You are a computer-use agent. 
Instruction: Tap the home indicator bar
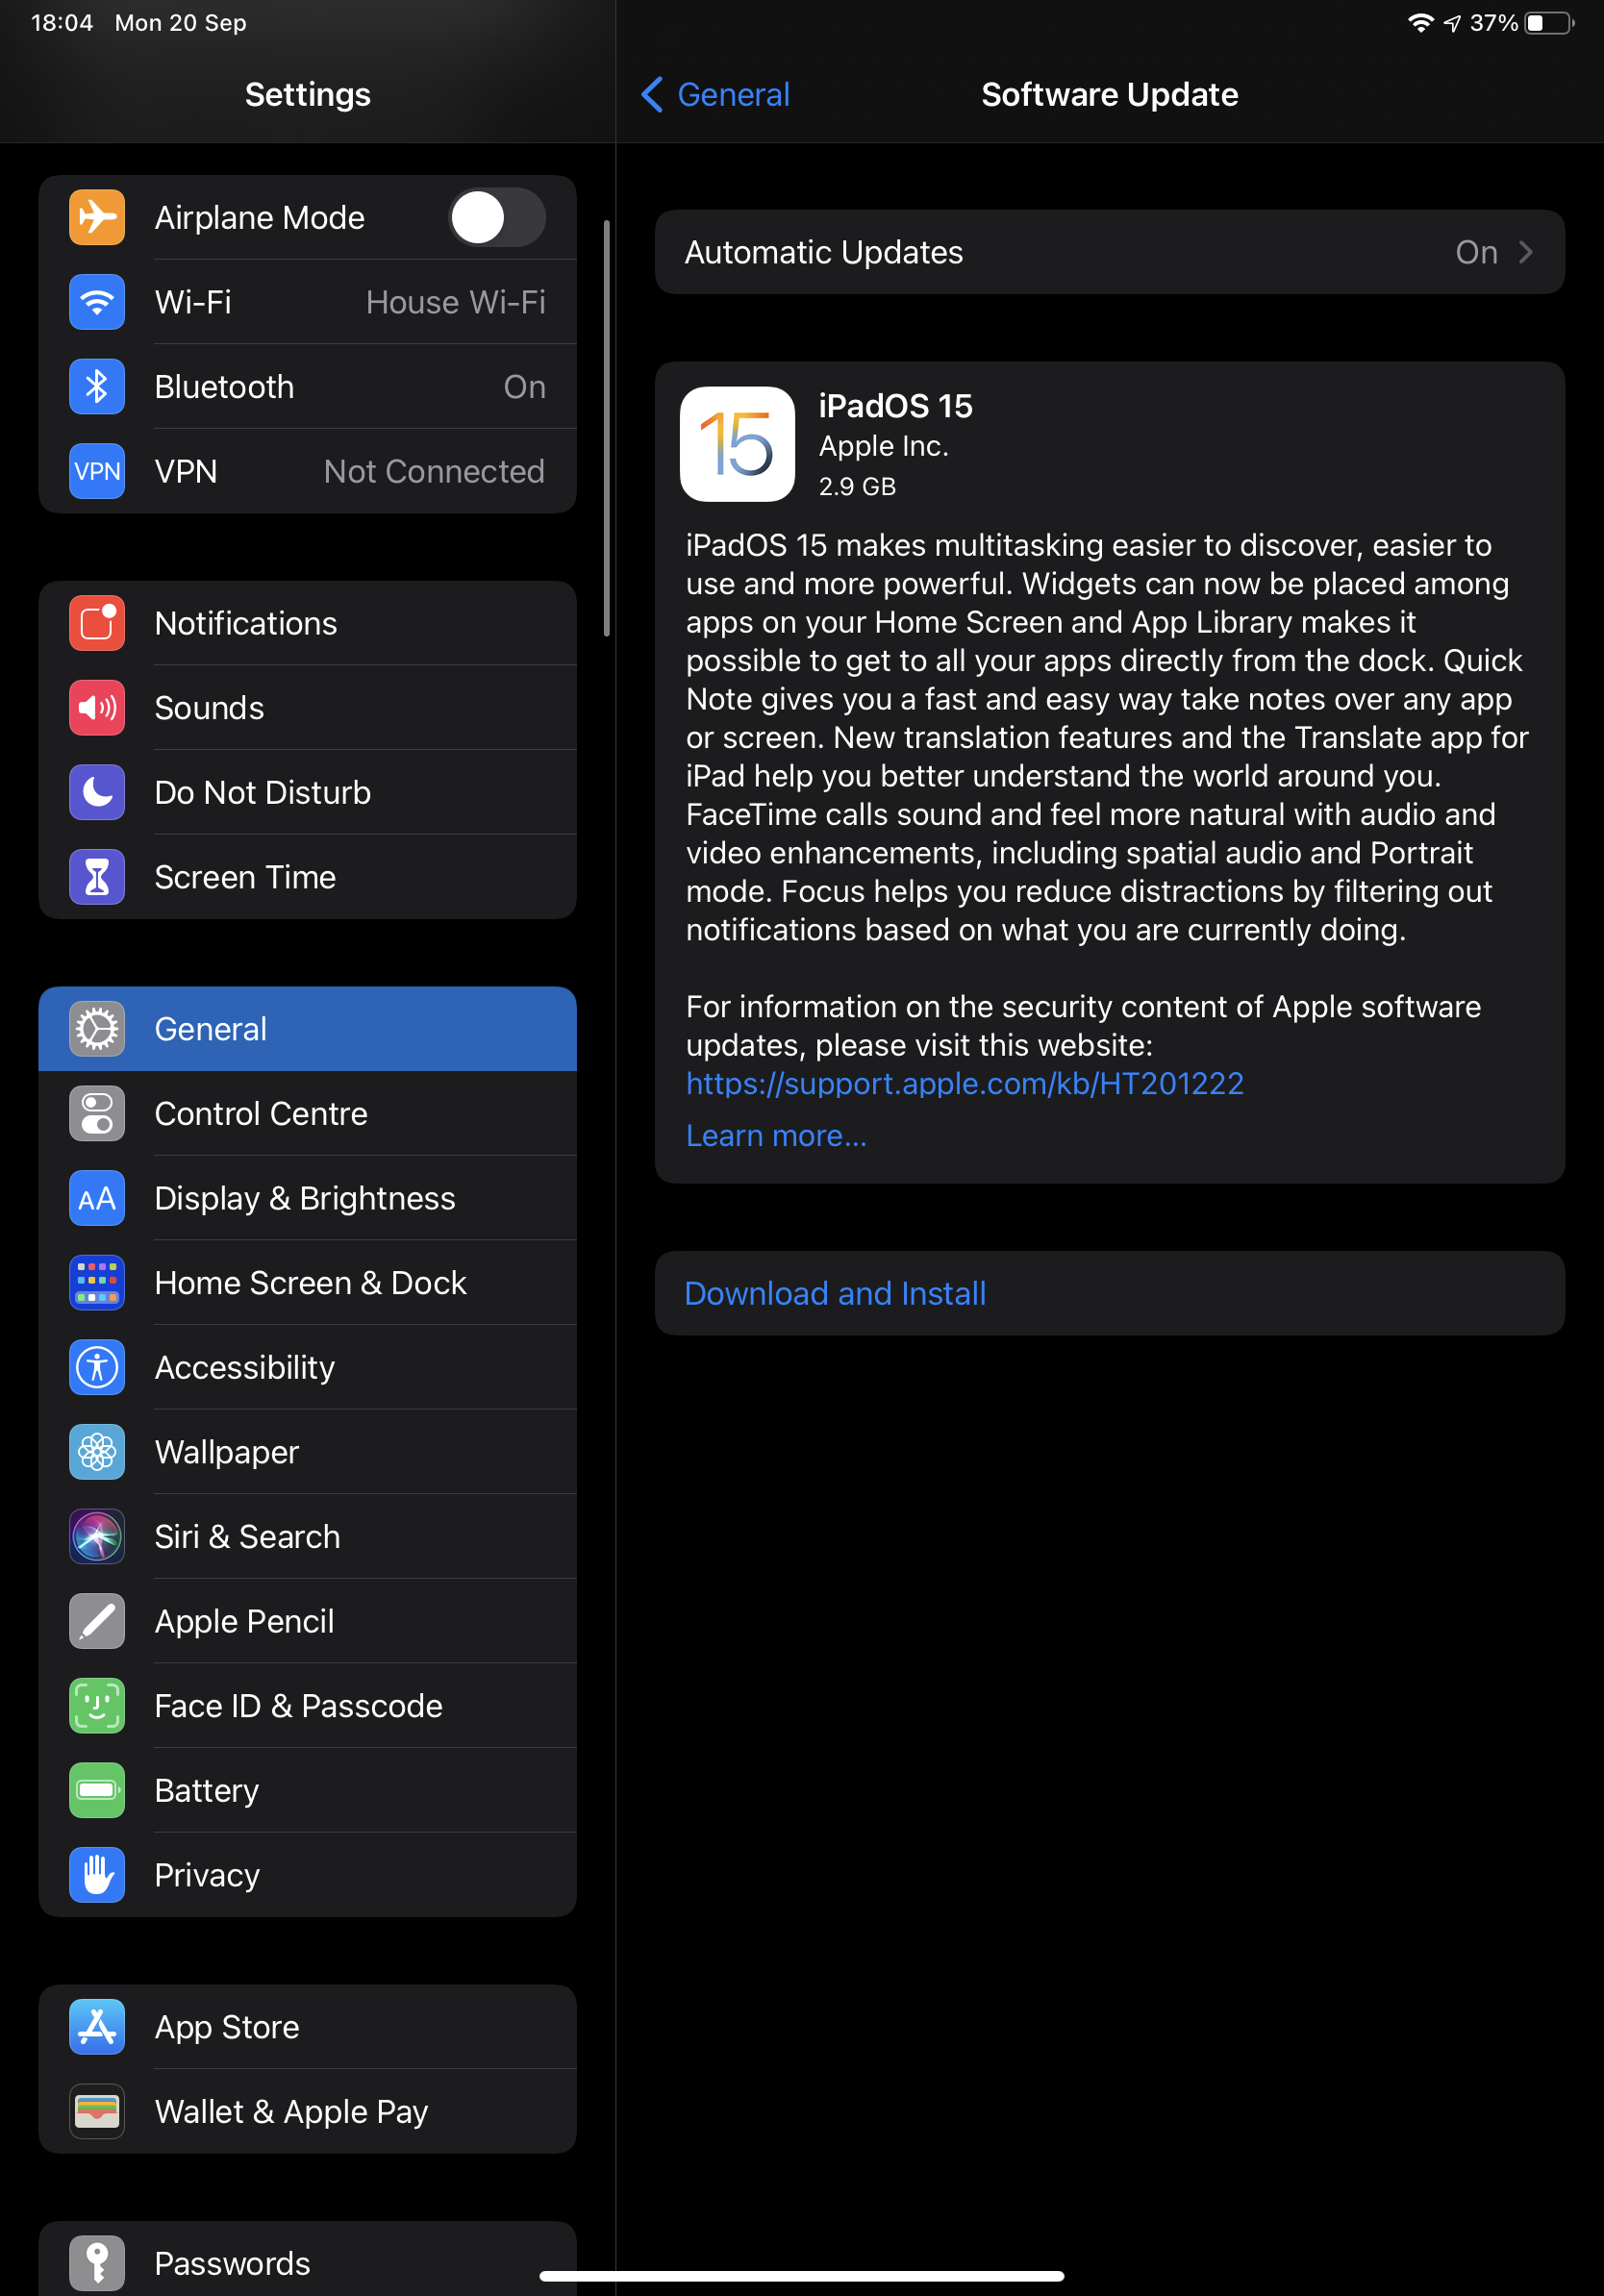pyautogui.click(x=801, y=2275)
